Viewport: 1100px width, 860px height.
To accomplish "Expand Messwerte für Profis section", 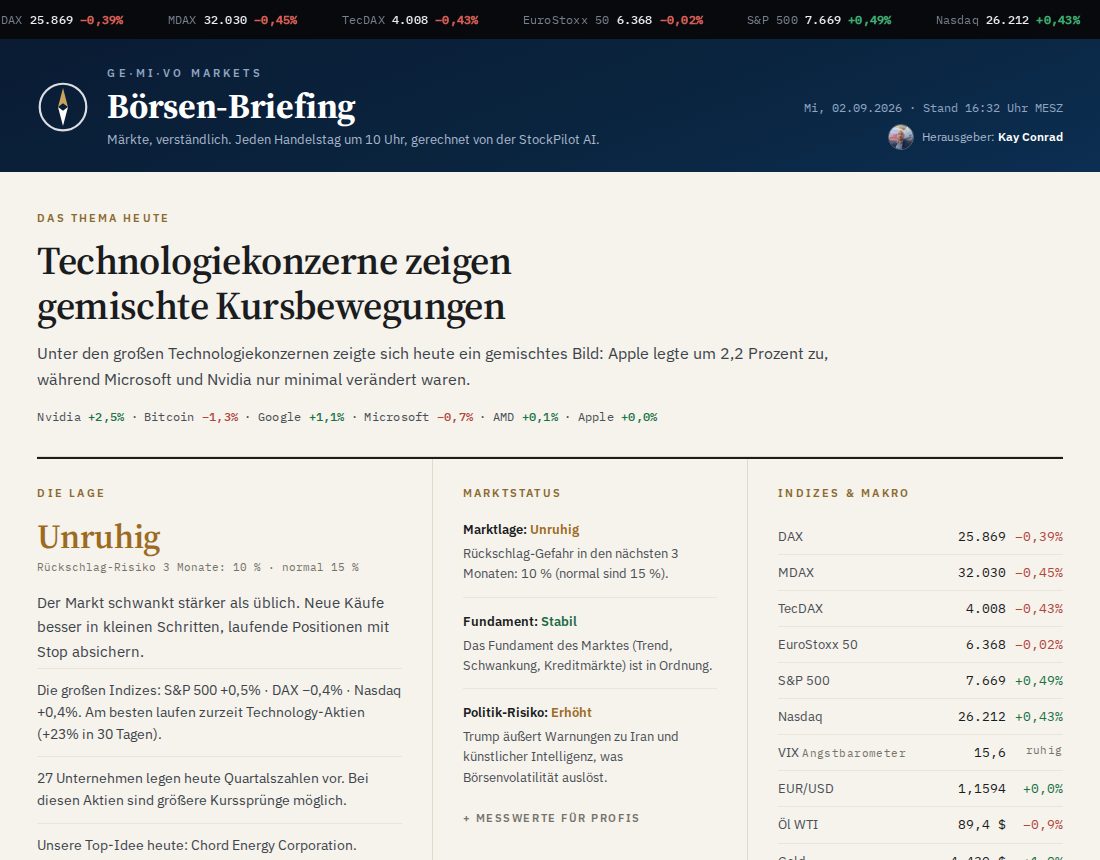I will [551, 818].
